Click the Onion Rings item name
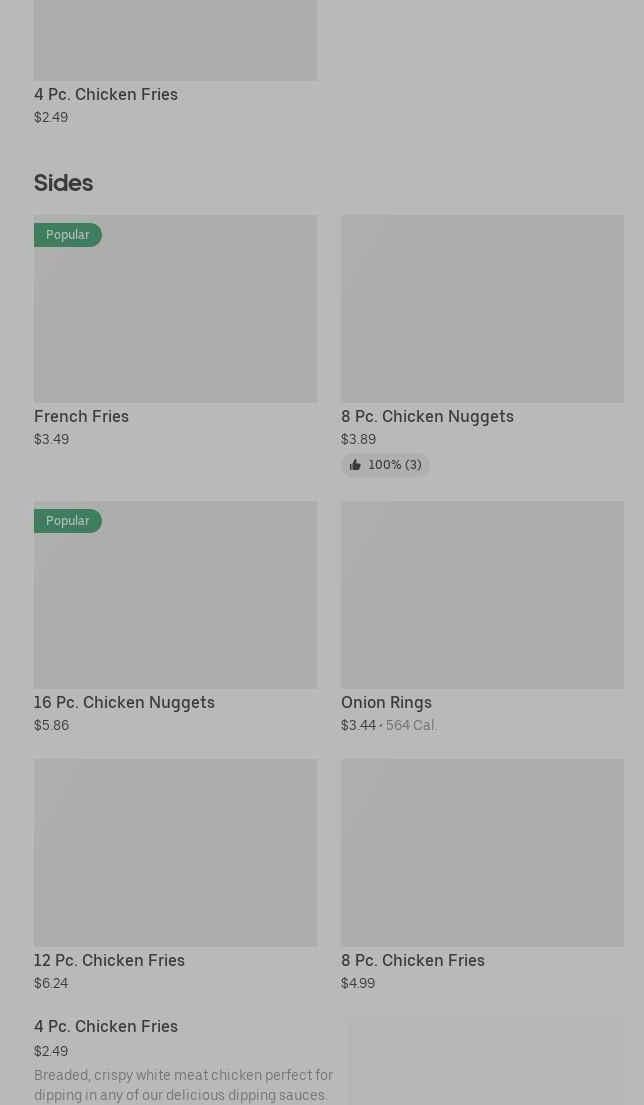 386,702
